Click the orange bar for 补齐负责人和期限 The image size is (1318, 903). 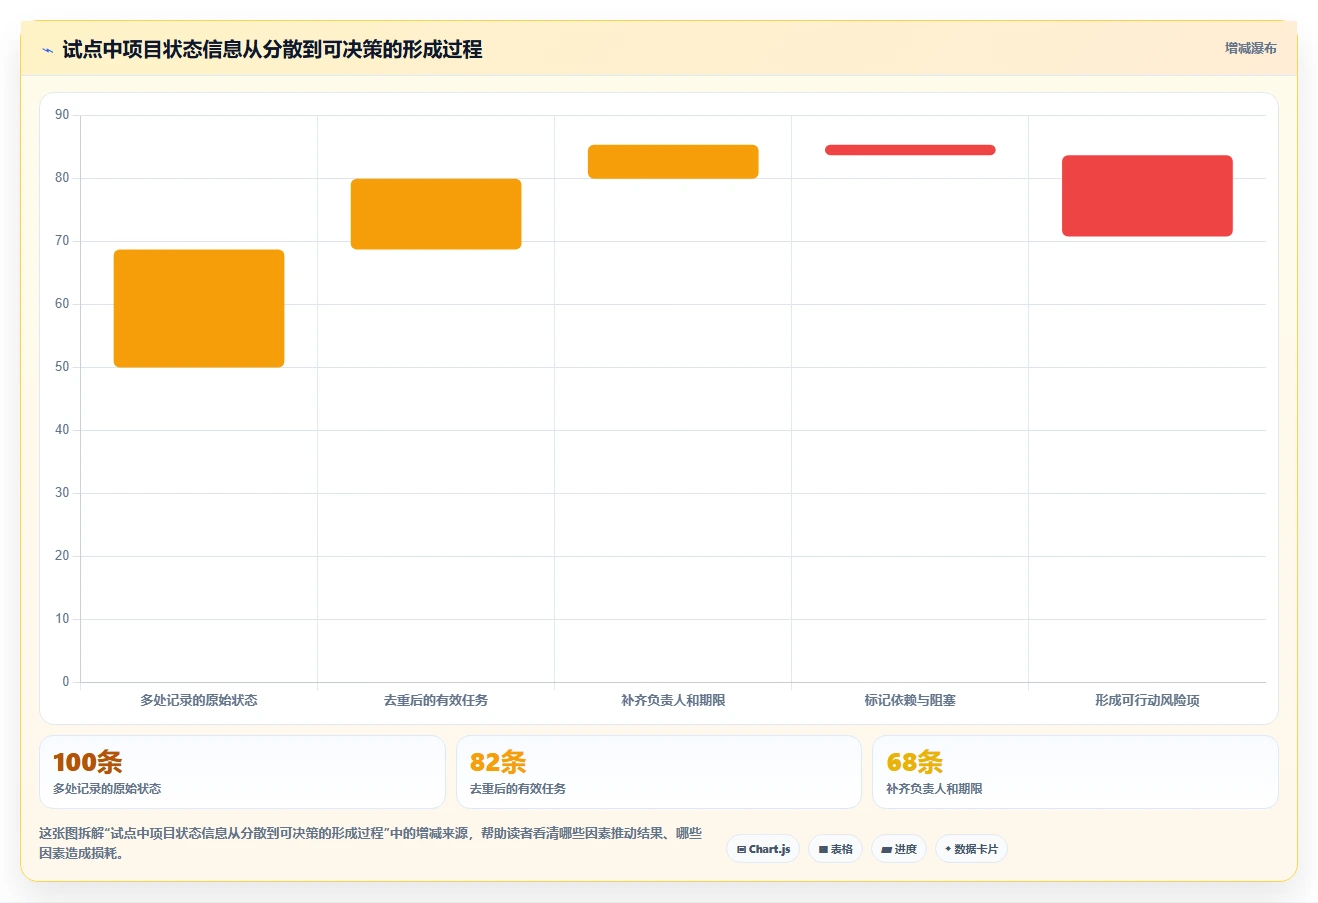[673, 162]
